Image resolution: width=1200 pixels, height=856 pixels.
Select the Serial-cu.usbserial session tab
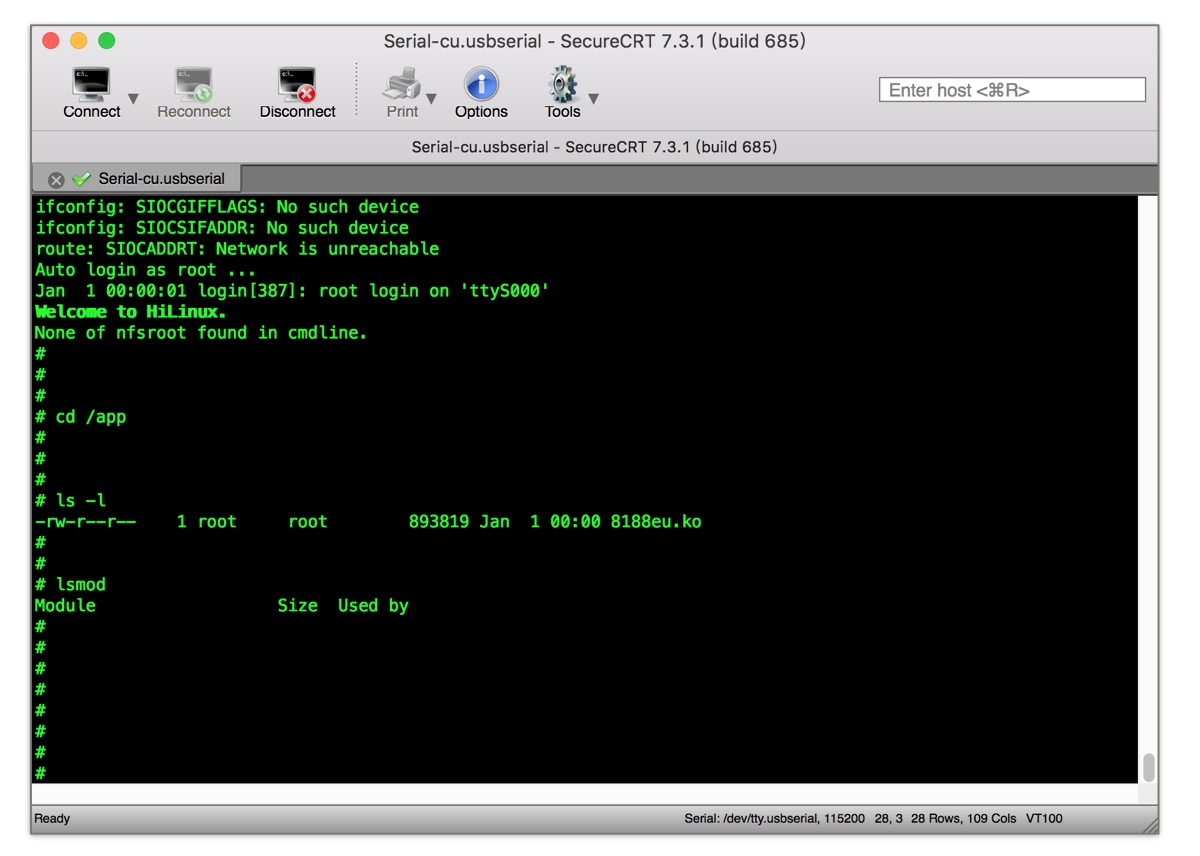[135, 179]
